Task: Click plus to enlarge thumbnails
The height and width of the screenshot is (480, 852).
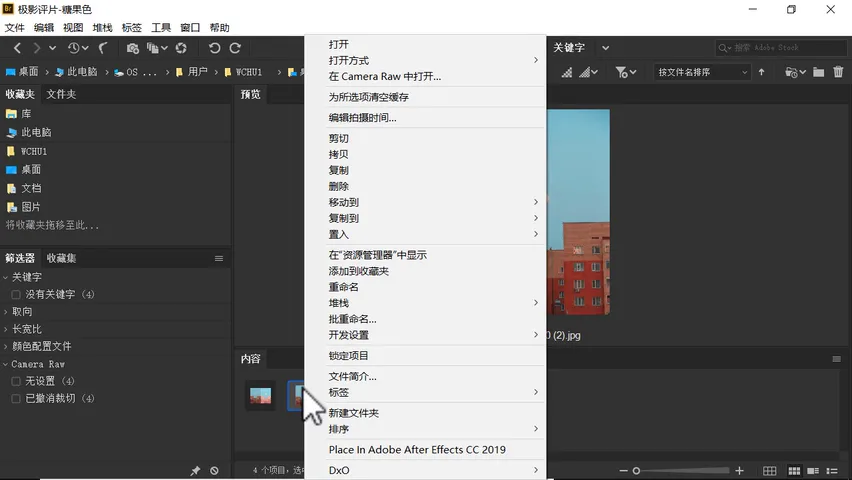Action: 739,471
